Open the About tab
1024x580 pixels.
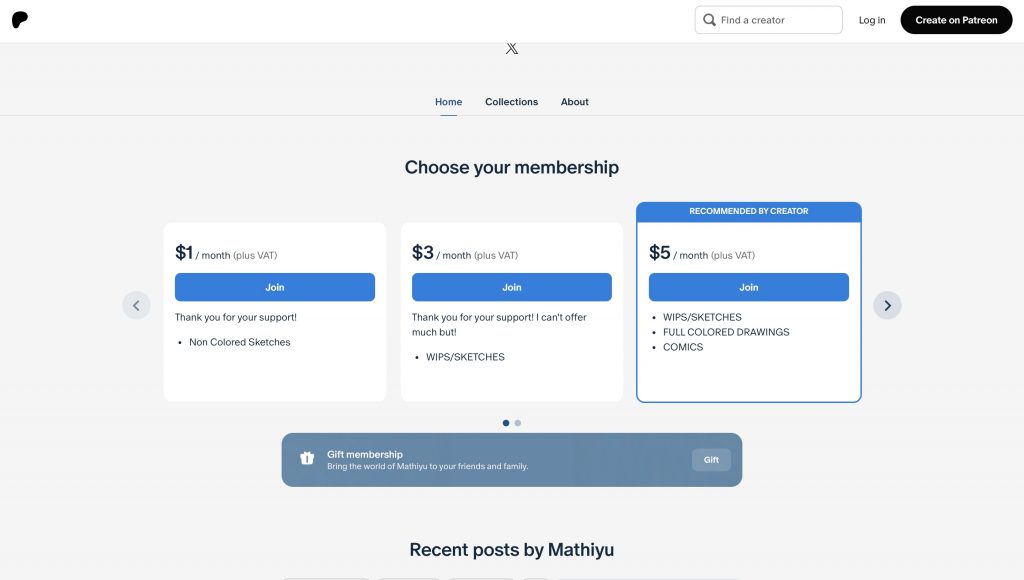coord(575,102)
